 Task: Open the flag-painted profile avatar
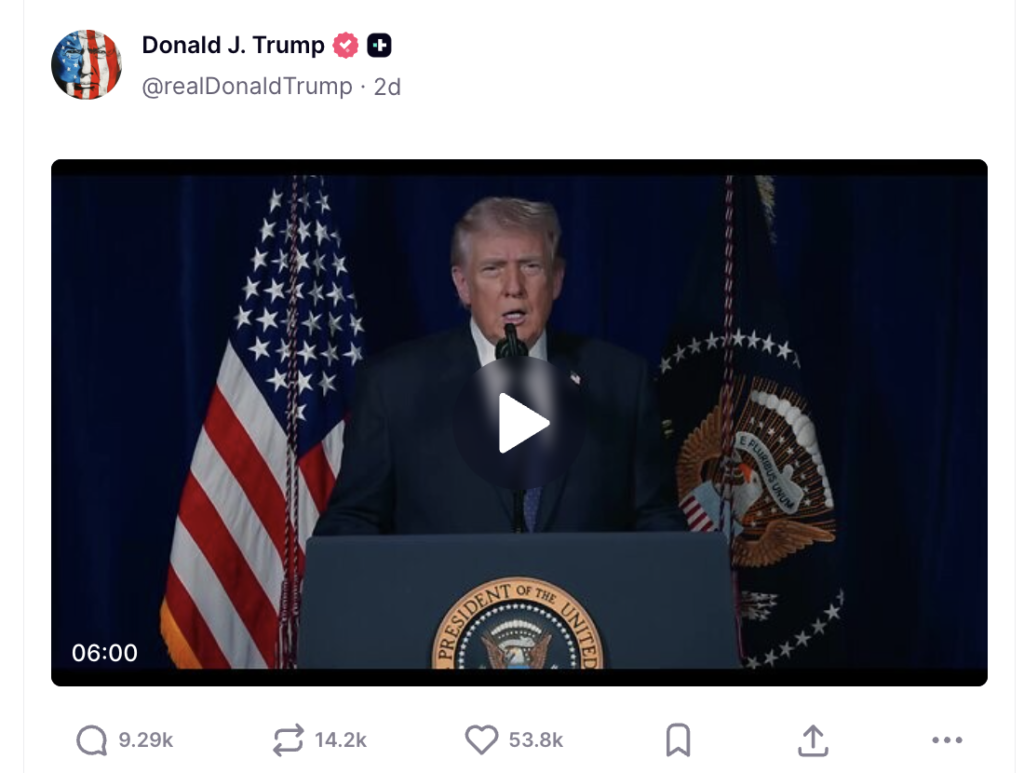coord(86,65)
